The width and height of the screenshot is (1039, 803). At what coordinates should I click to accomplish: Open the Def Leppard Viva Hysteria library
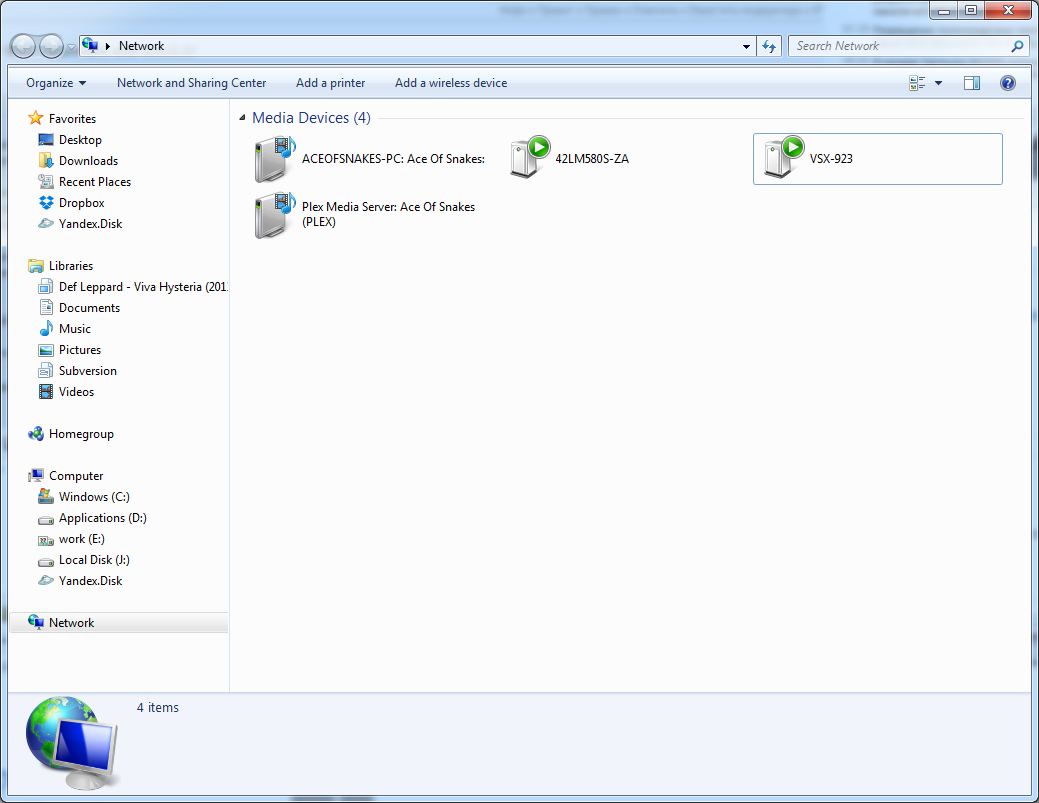[142, 287]
